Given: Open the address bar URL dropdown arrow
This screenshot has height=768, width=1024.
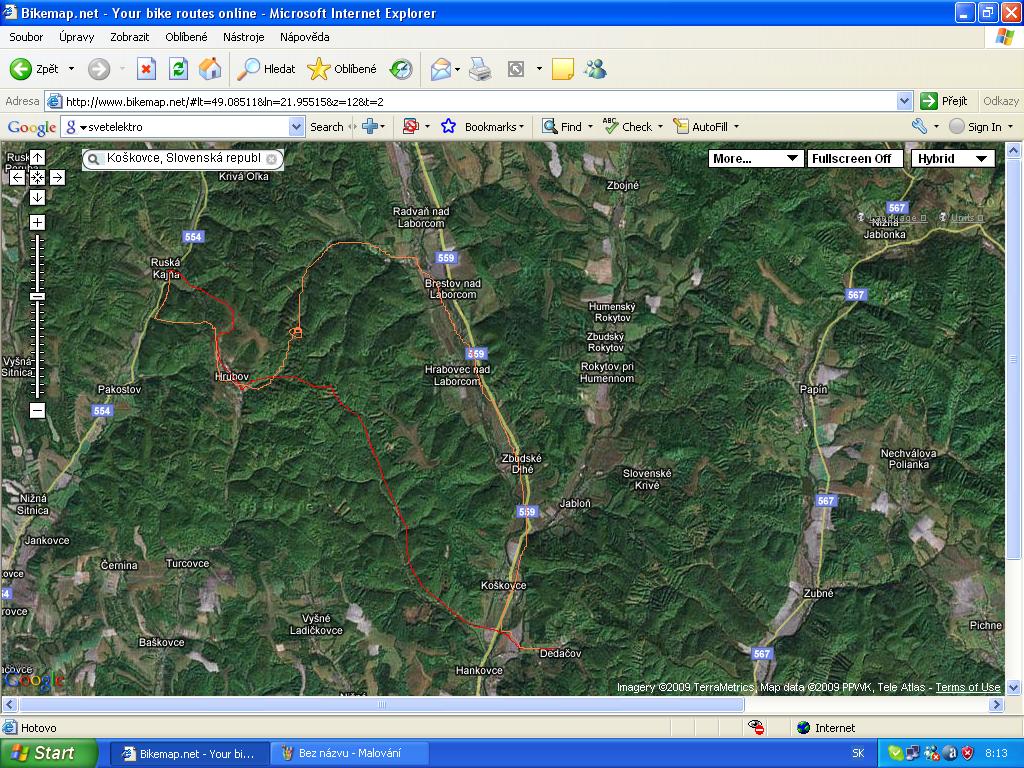Looking at the screenshot, I should tap(904, 101).
